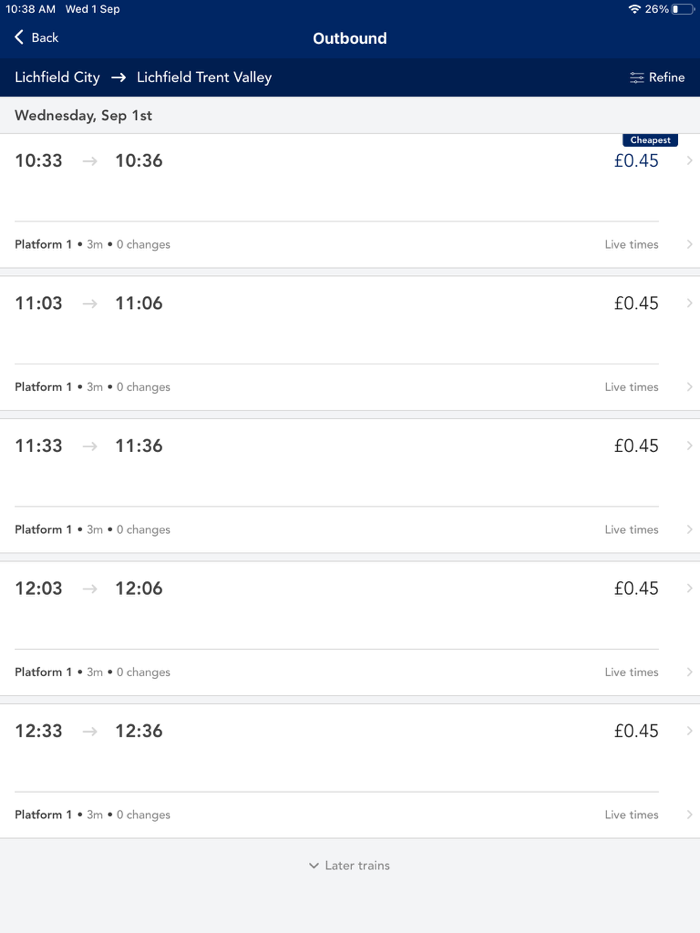Tap the arrow icon in the route header
Viewport: 700px width, 933px height.
click(118, 77)
